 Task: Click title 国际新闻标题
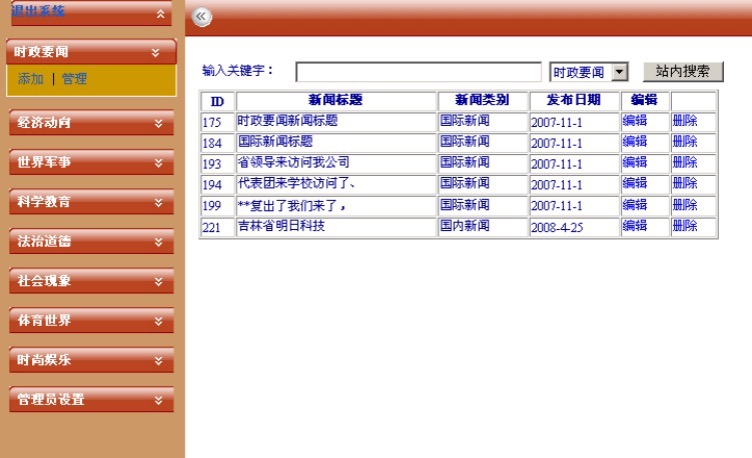pyautogui.click(x=275, y=141)
